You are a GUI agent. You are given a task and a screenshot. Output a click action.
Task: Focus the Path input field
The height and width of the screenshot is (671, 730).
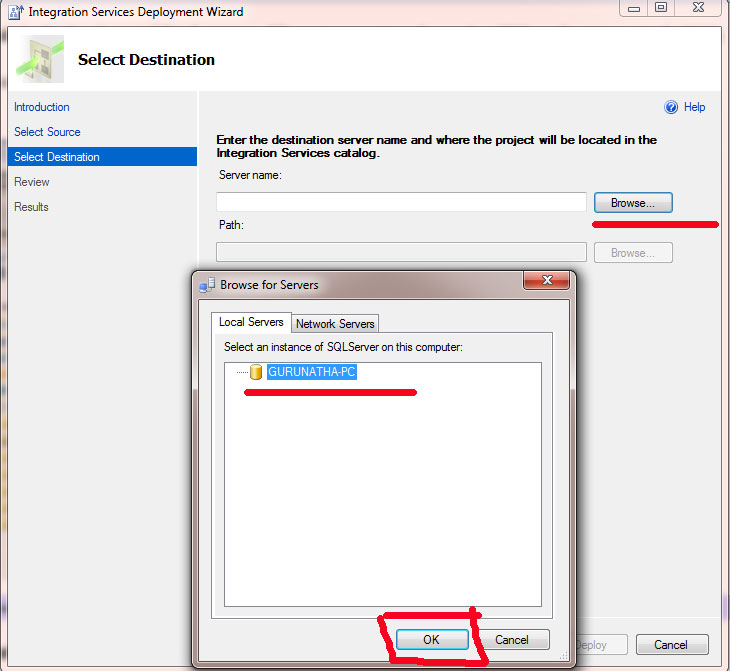click(401, 252)
